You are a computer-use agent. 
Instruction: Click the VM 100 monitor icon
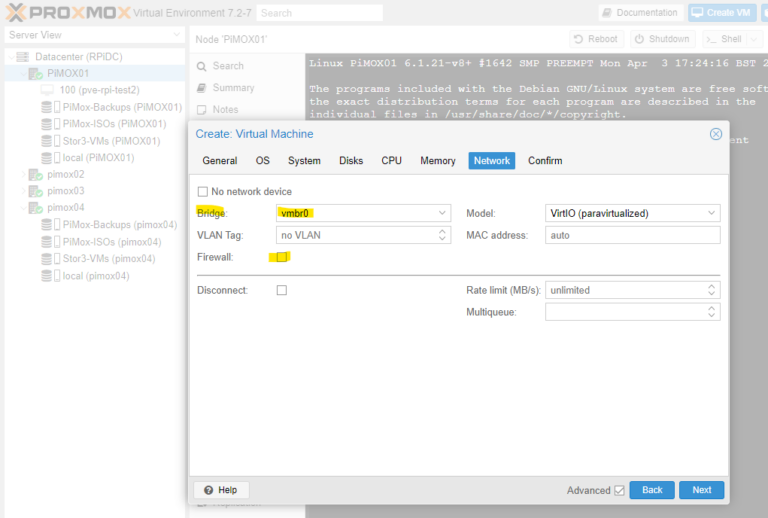click(47, 90)
